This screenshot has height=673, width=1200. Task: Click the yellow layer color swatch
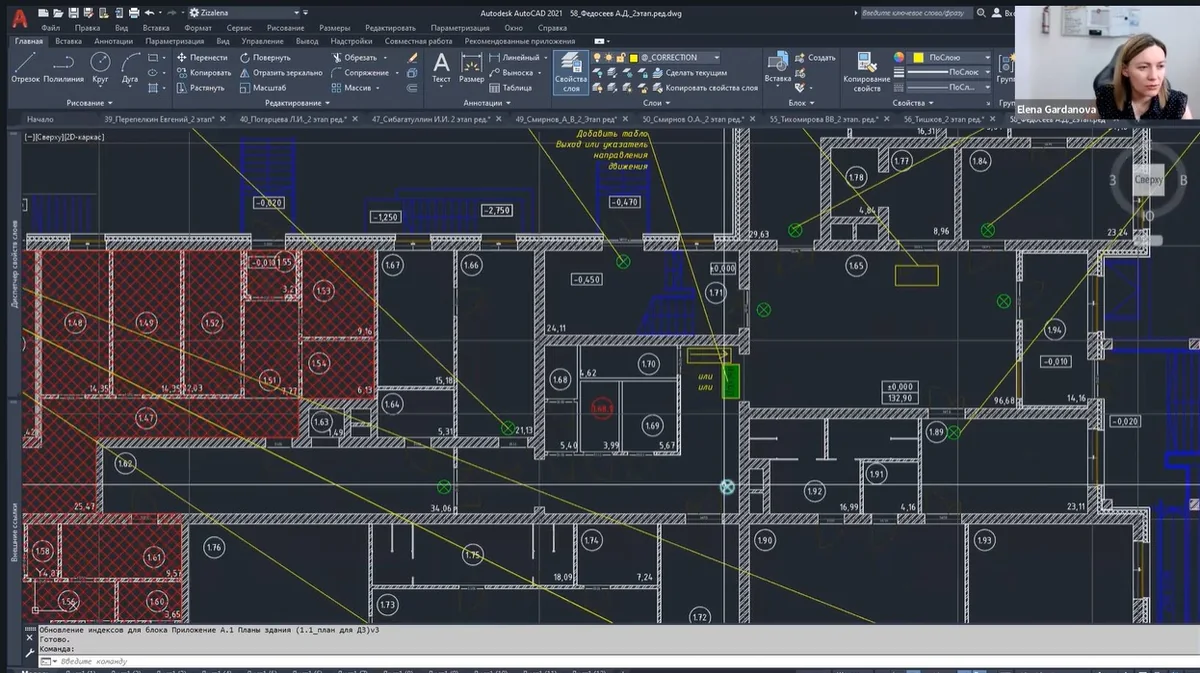[634, 58]
